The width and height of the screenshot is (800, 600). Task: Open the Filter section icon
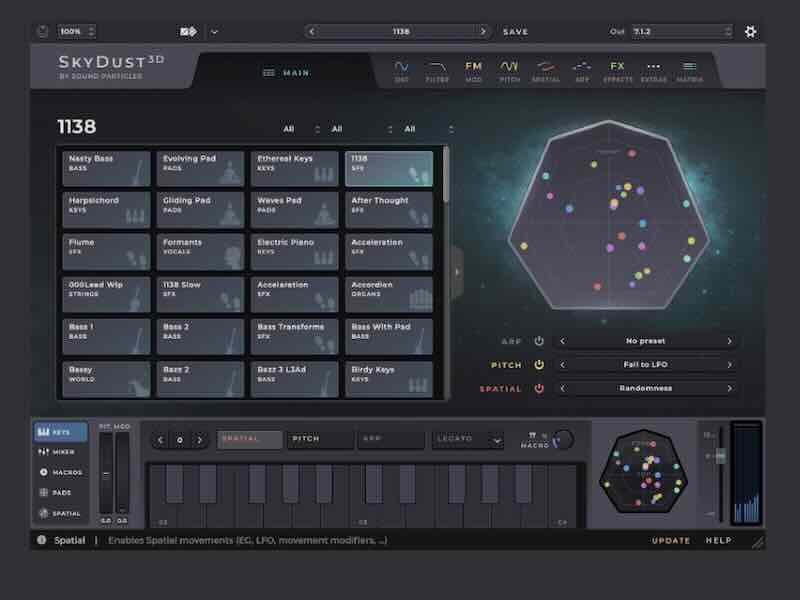437,70
